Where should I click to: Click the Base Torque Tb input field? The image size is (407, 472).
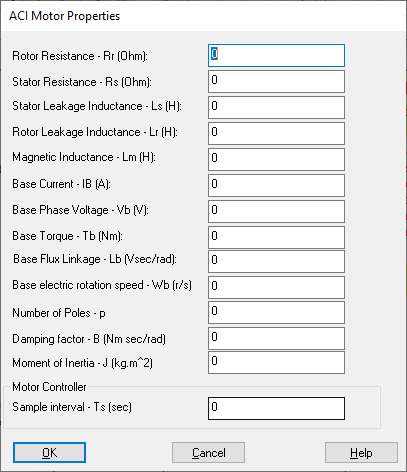tap(276, 237)
